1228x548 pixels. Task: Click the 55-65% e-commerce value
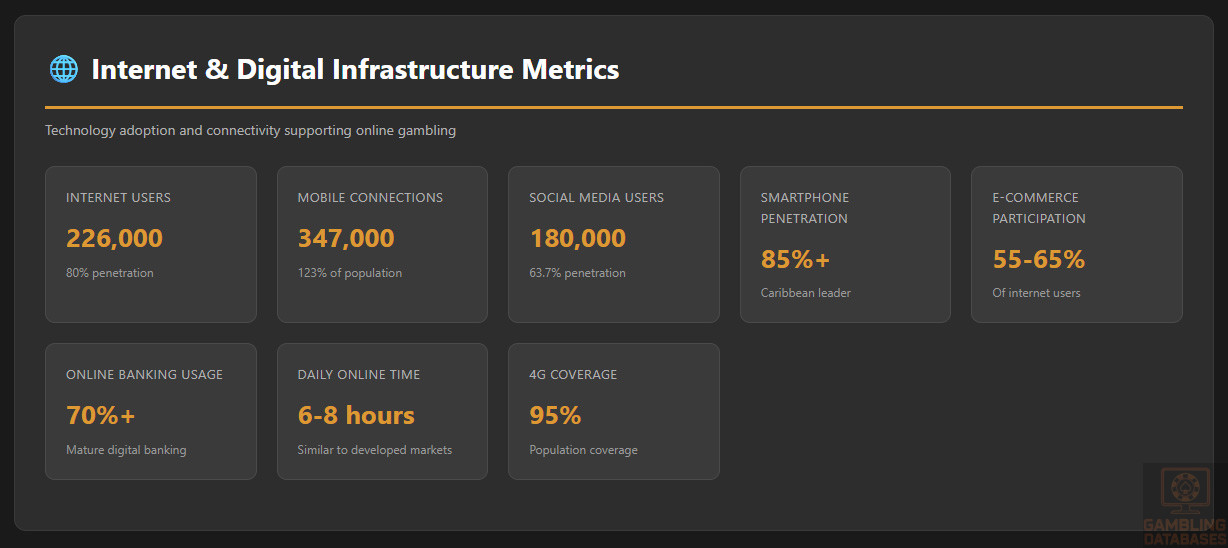pyautogui.click(x=1038, y=260)
